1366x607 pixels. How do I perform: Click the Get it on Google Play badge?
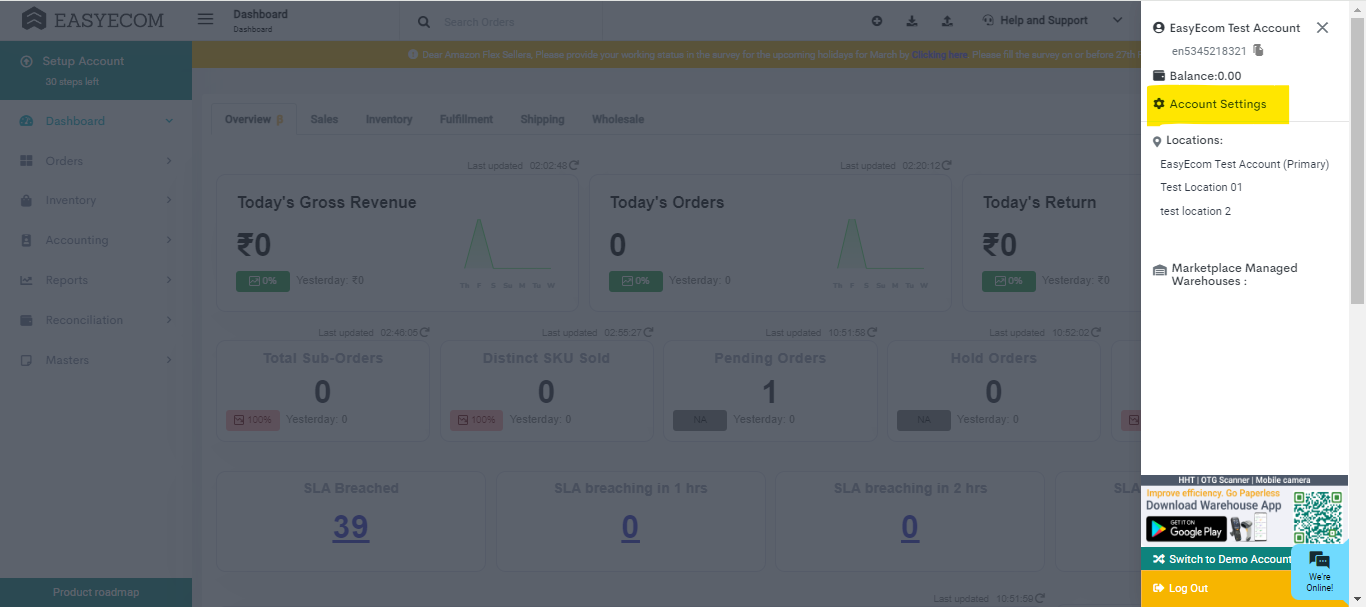[x=1186, y=529]
